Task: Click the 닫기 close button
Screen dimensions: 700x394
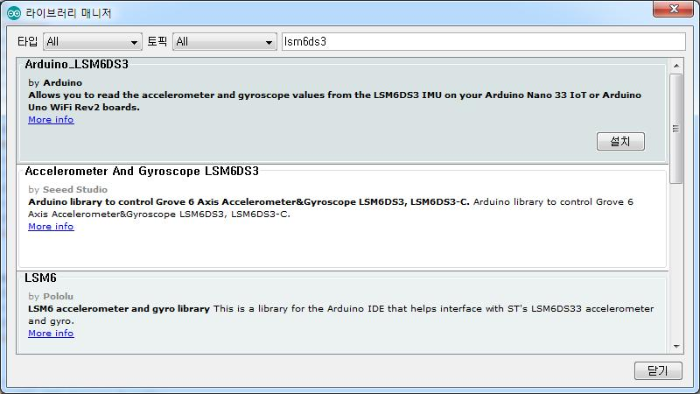Action: click(658, 370)
